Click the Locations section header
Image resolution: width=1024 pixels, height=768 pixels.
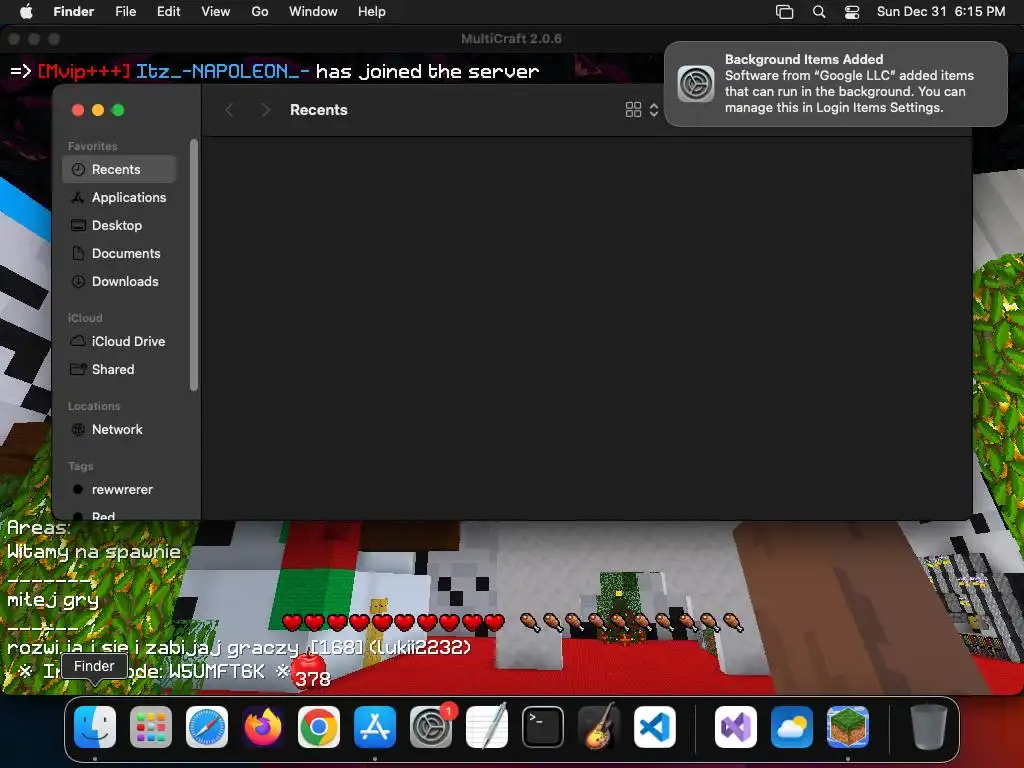click(94, 406)
